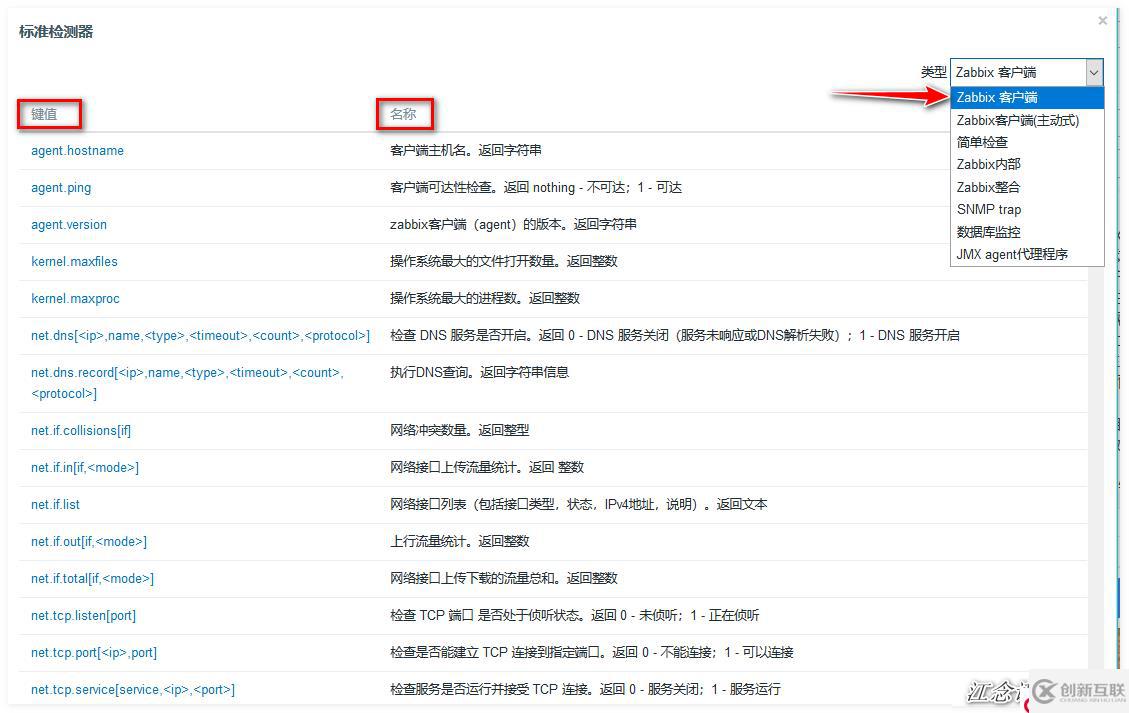Click description 网络冲突数量。返回整型
The height and width of the screenshot is (713, 1129).
pyautogui.click(x=459, y=430)
